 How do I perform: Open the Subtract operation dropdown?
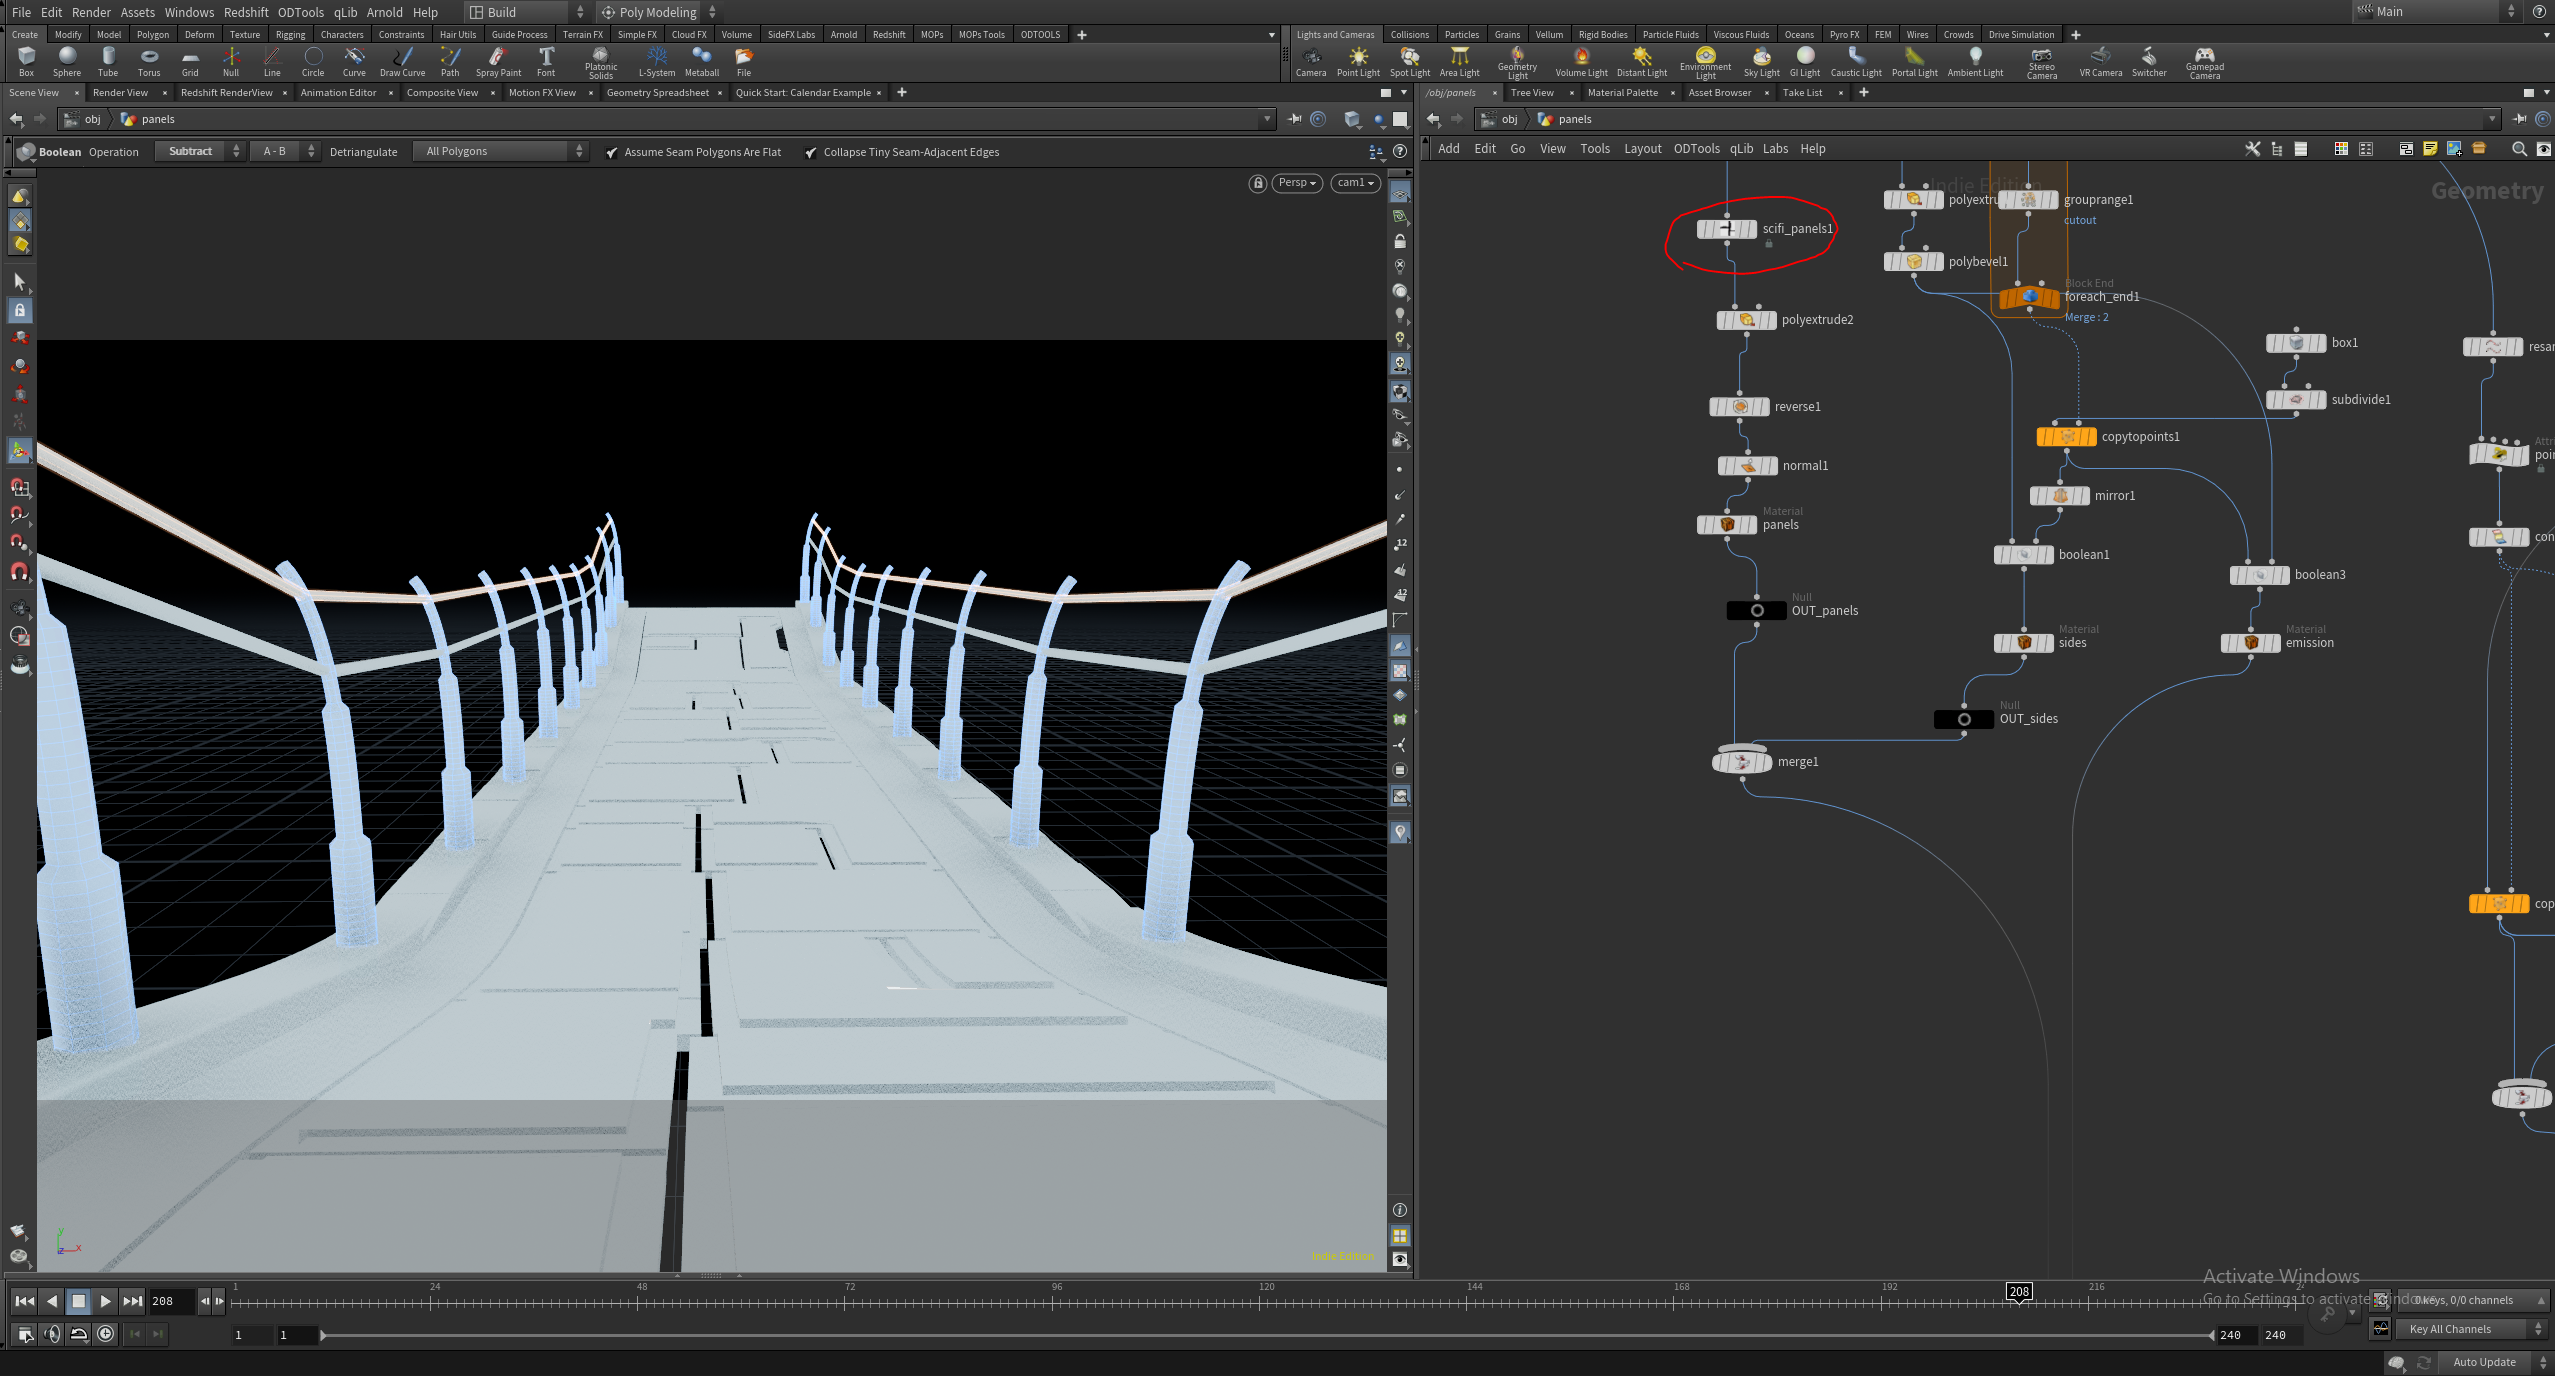point(199,151)
